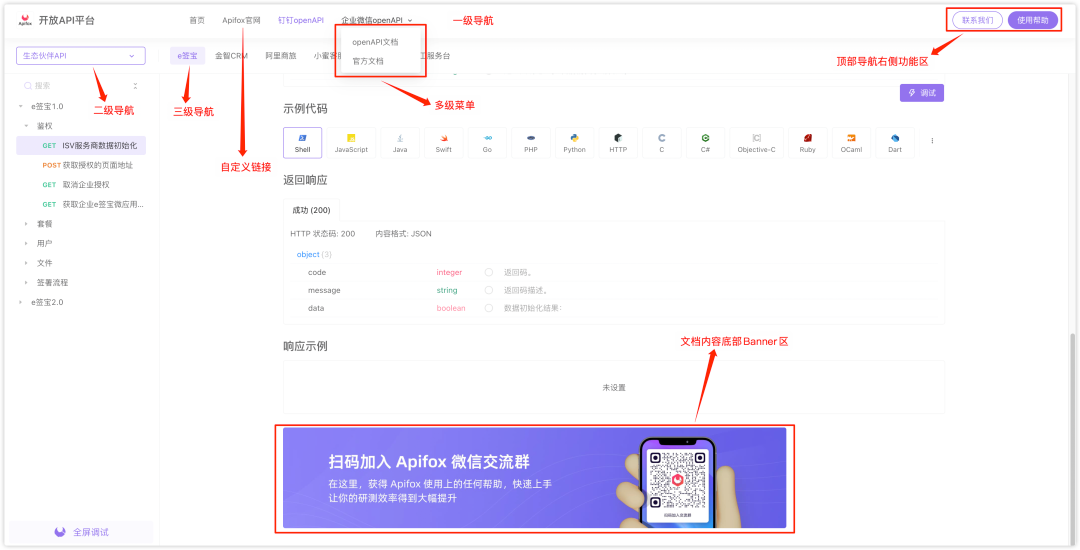Select the Ruby code example
This screenshot has height=550, width=1080.
[807, 142]
